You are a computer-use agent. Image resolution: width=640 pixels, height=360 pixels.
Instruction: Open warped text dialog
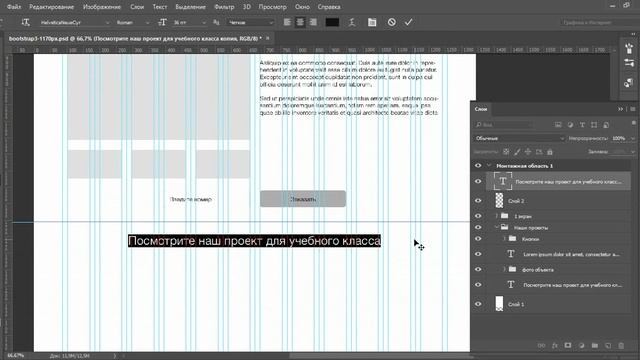point(352,22)
